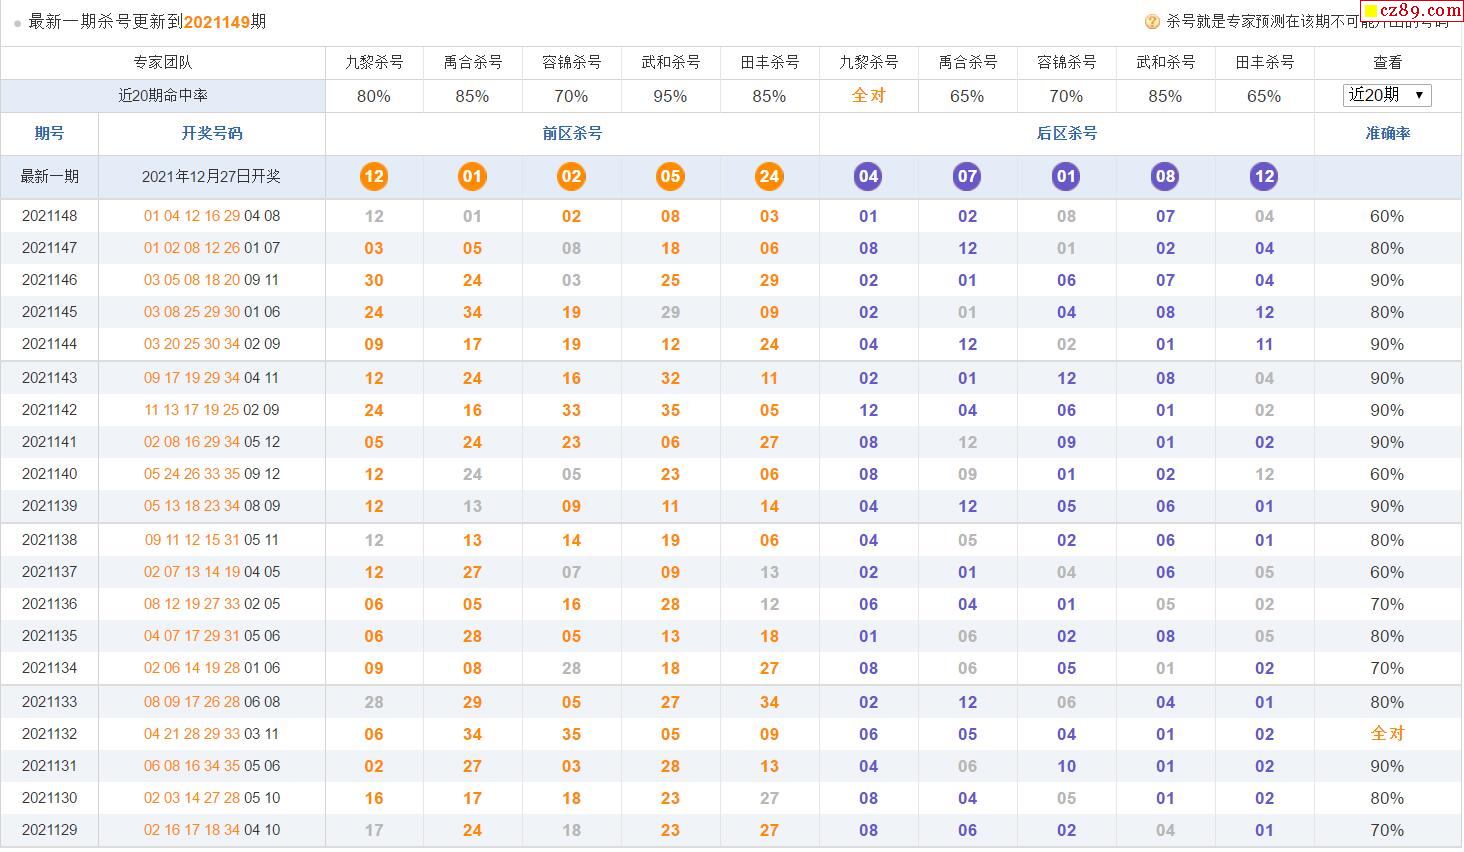Click the cz89.com logo
1464x852 pixels.
(x=1412, y=9)
